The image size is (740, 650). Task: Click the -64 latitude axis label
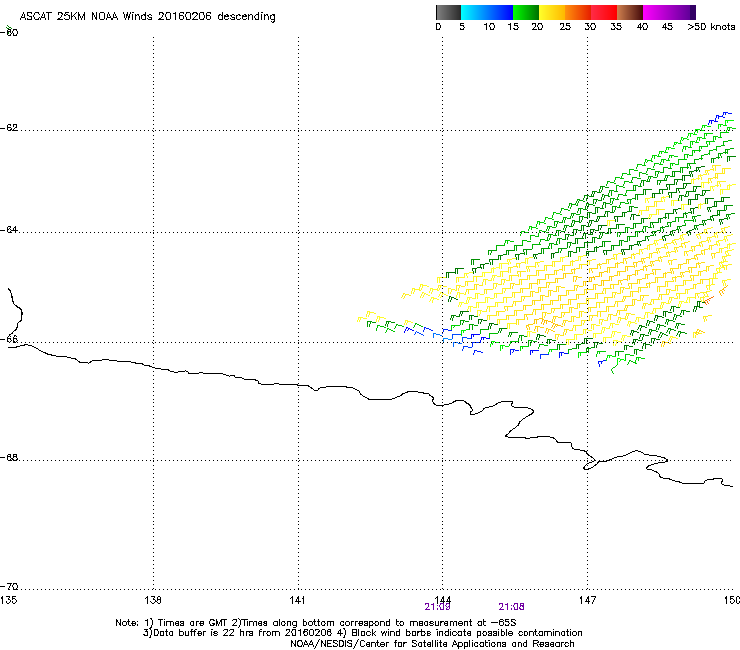click(10, 231)
